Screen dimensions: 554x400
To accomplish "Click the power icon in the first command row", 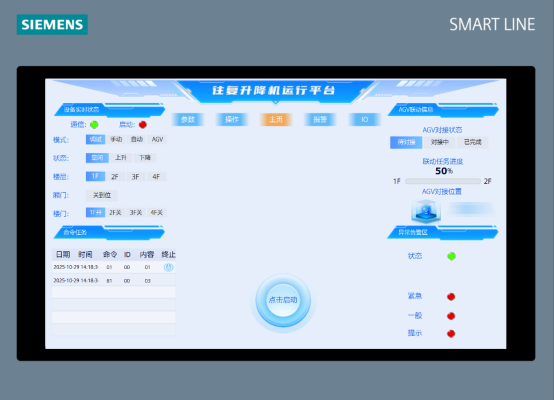I will 169,267.
